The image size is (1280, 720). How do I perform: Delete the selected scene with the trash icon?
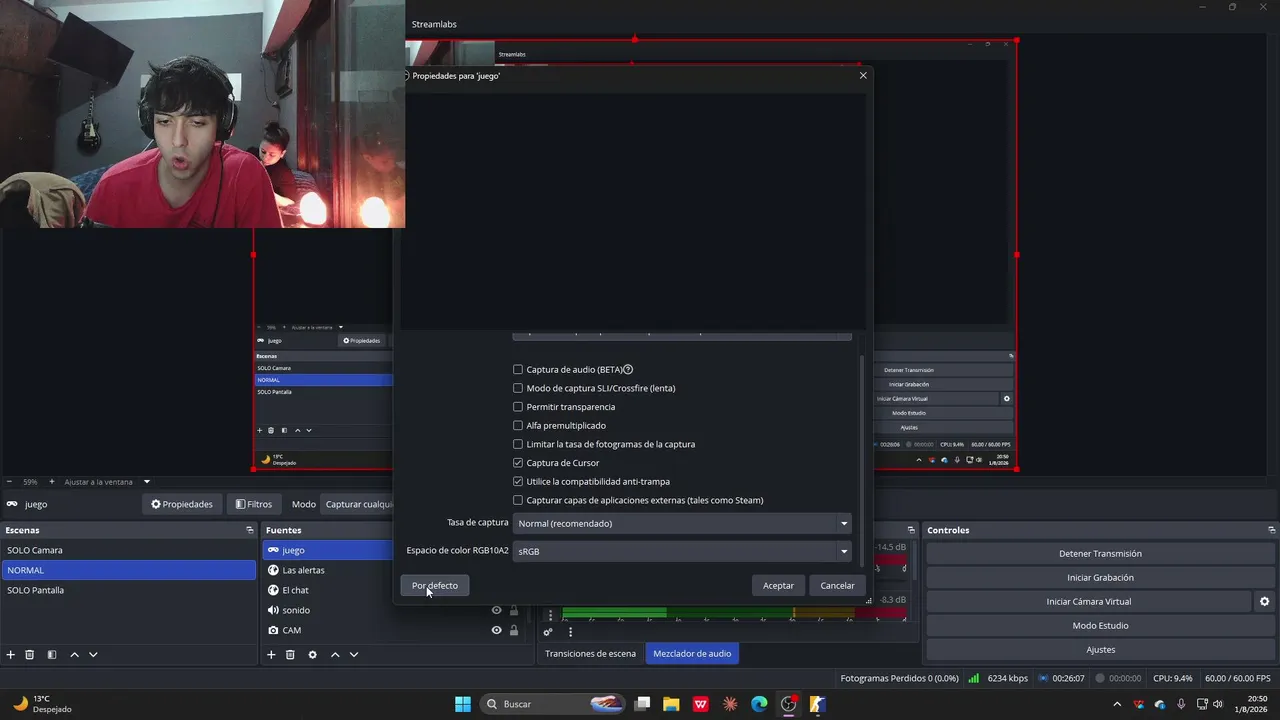click(x=30, y=655)
